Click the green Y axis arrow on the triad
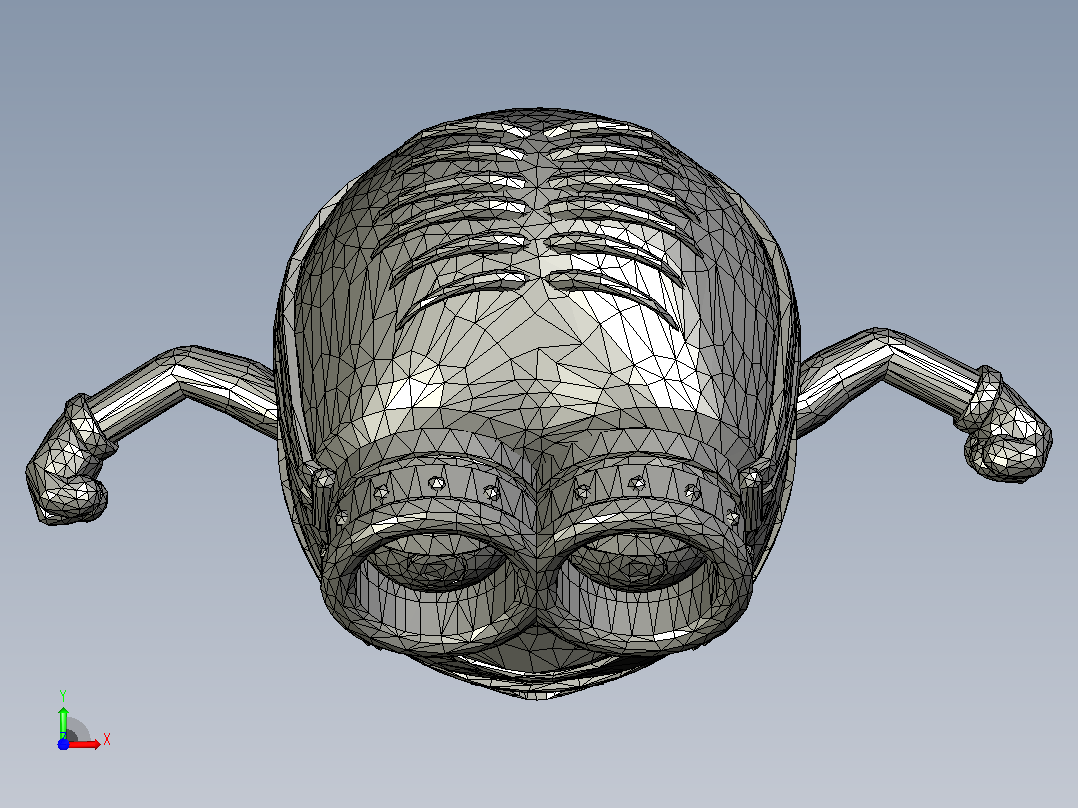 [63, 722]
